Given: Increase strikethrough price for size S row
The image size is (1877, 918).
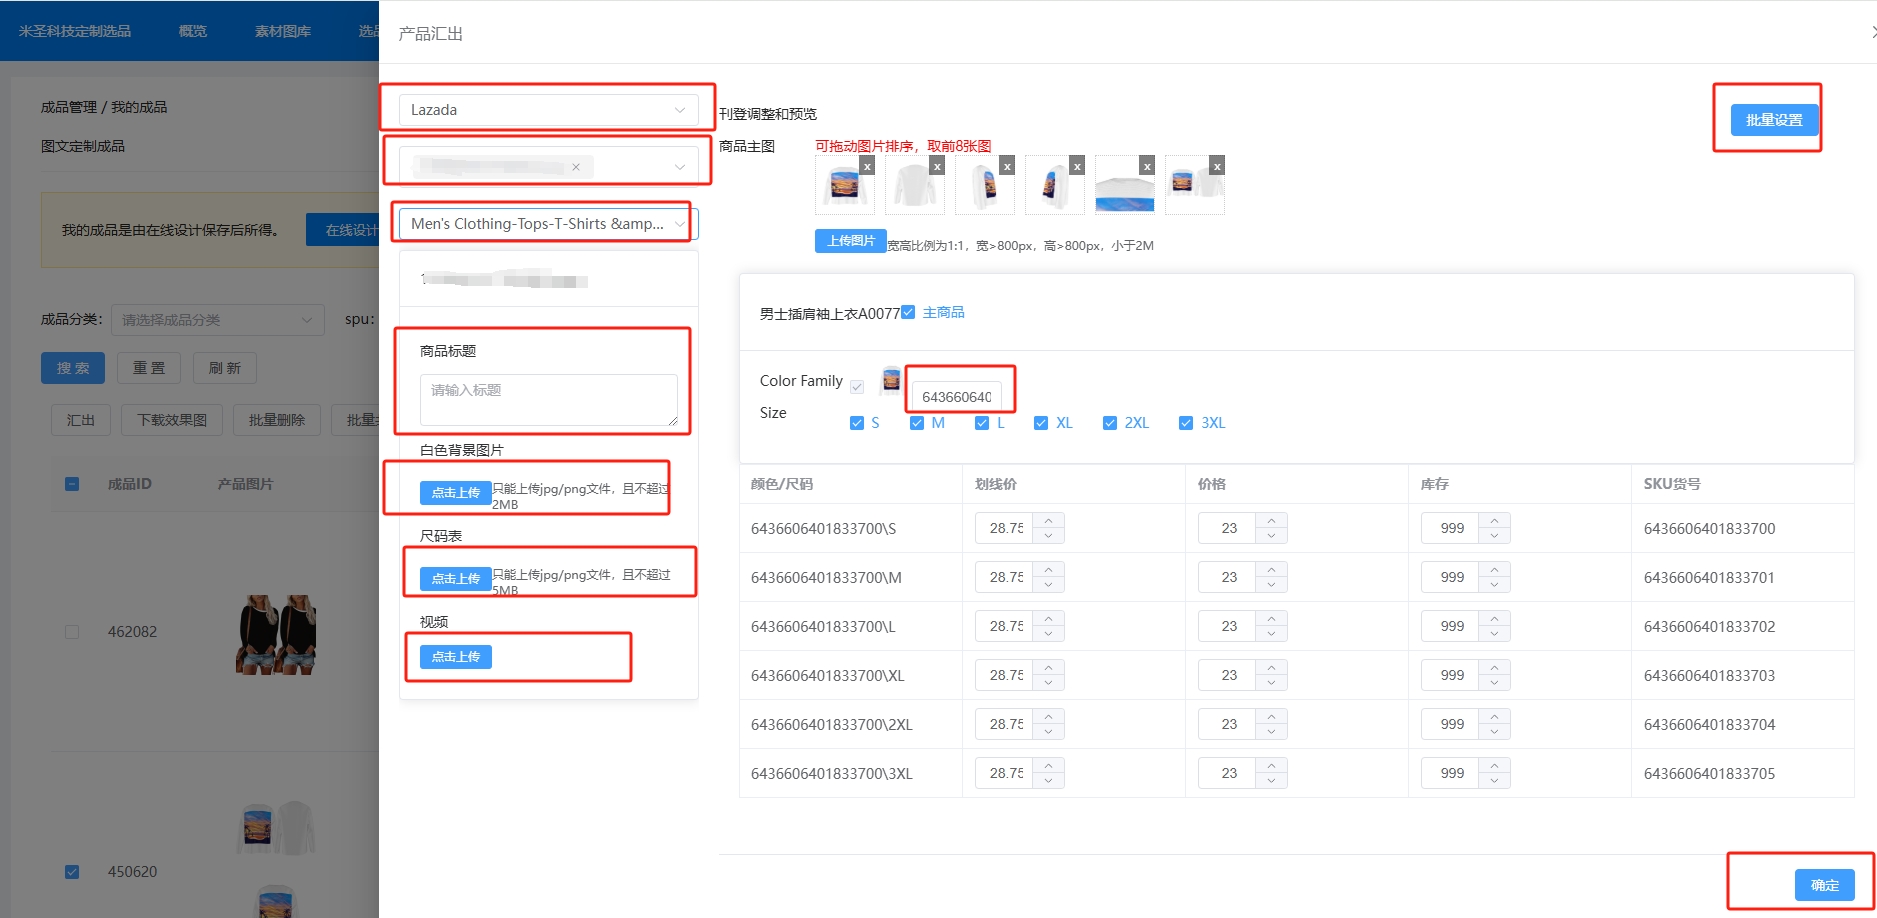Looking at the screenshot, I should click(1049, 520).
